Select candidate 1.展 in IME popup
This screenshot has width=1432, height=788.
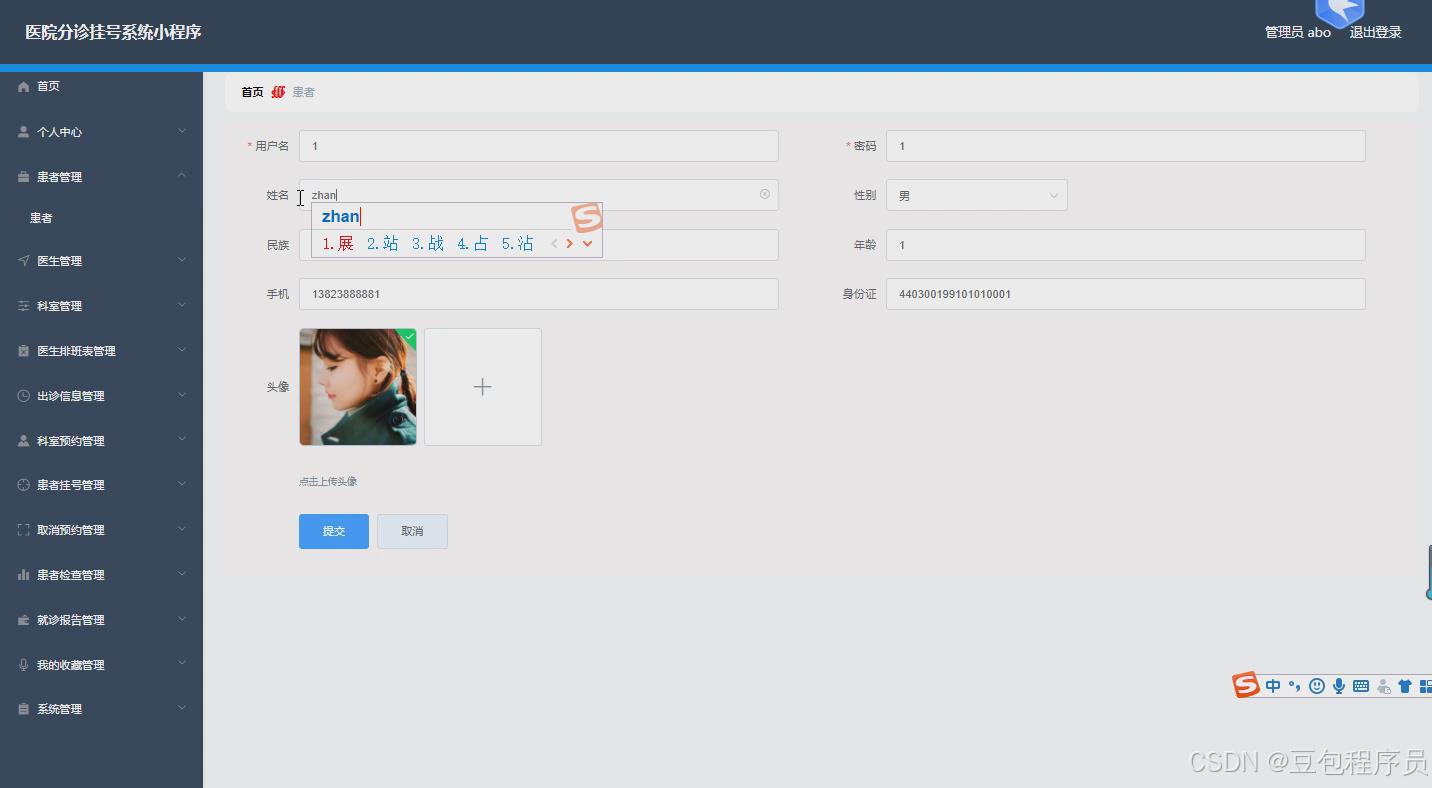[x=338, y=243]
